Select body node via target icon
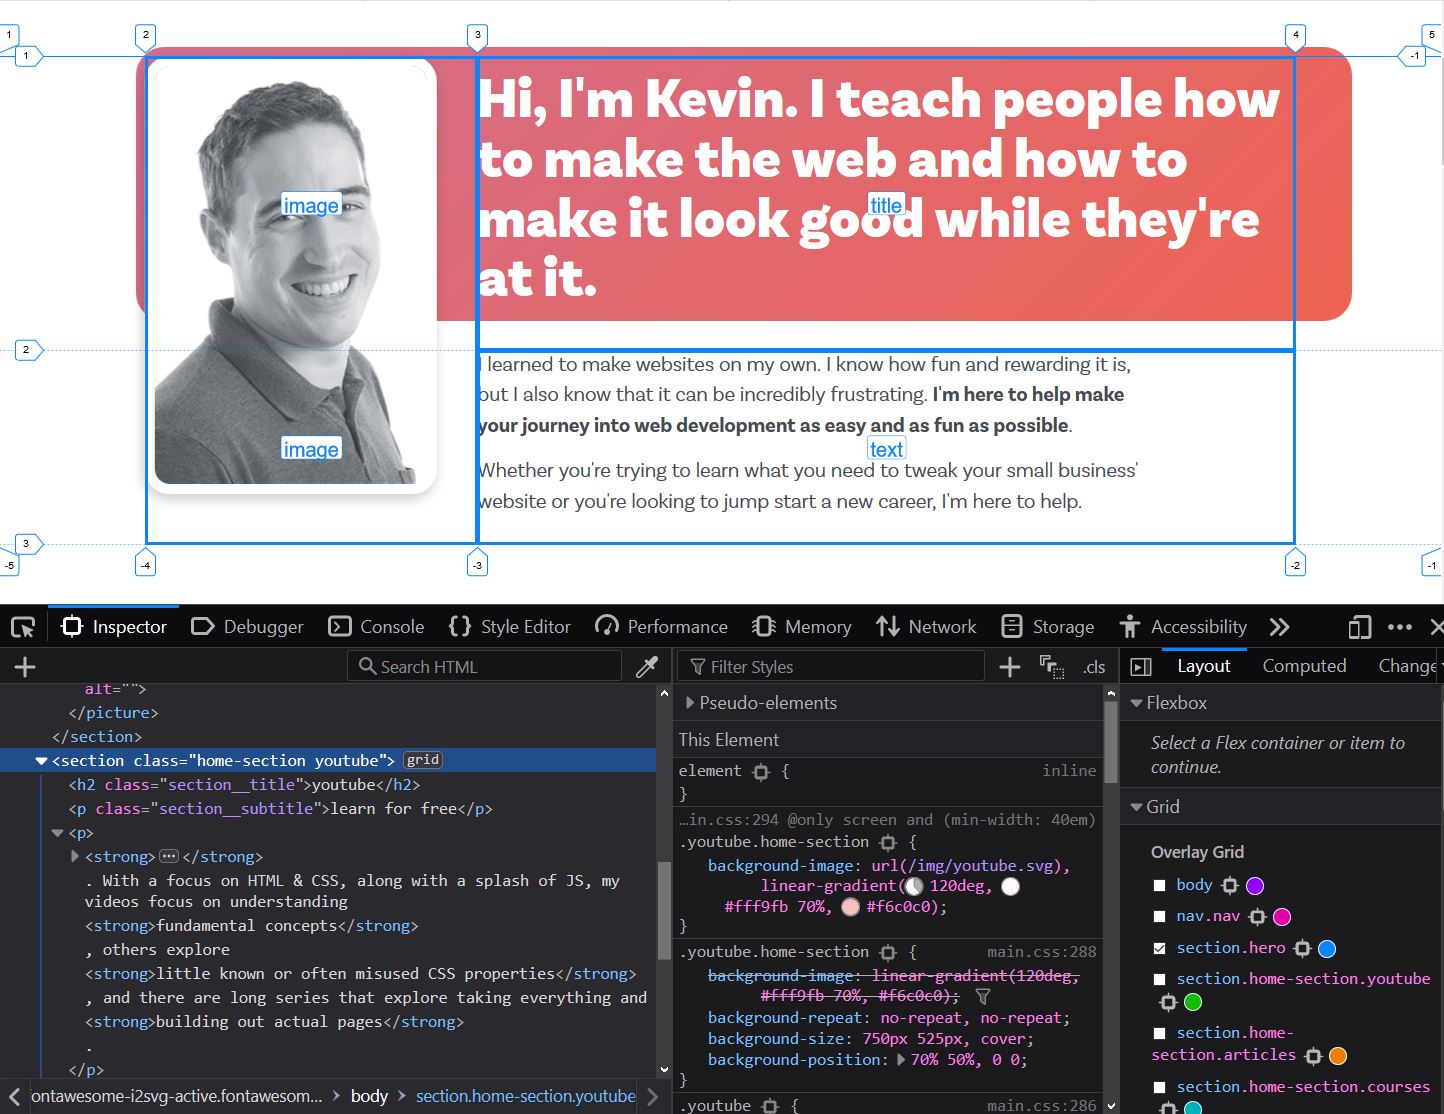Screen dimensions: 1444x1114 1230,885
